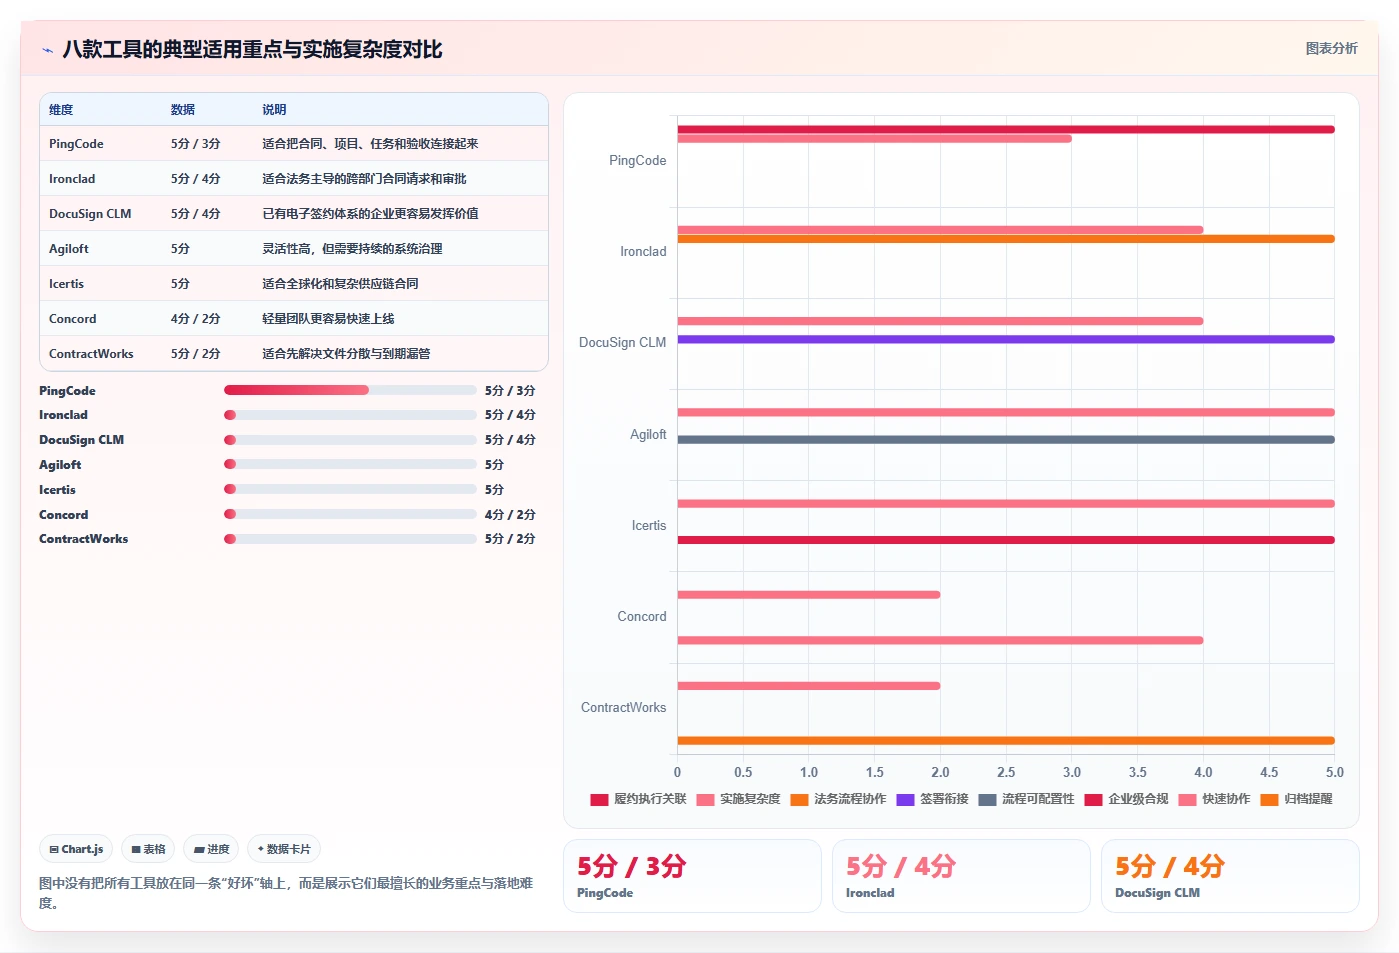Image resolution: width=1399 pixels, height=953 pixels.
Task: Click 轻量团队更容易快速上线 description
Action: 328,319
